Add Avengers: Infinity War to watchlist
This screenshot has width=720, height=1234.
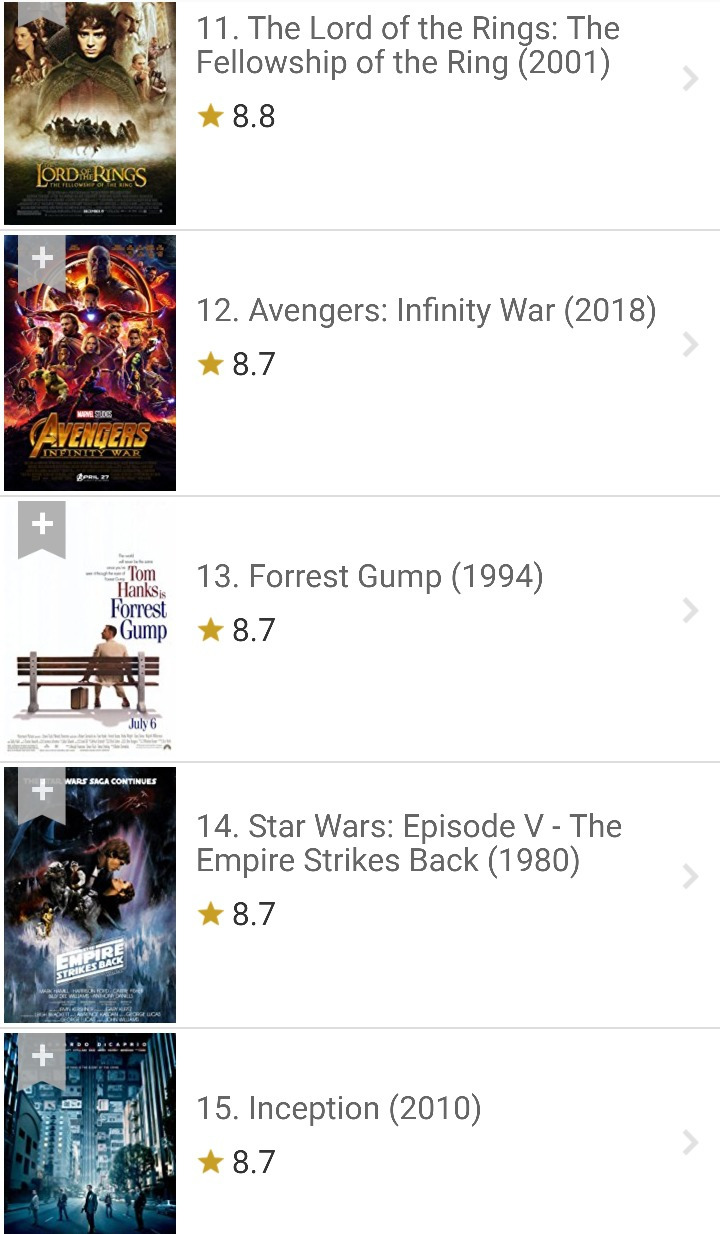click(42, 264)
